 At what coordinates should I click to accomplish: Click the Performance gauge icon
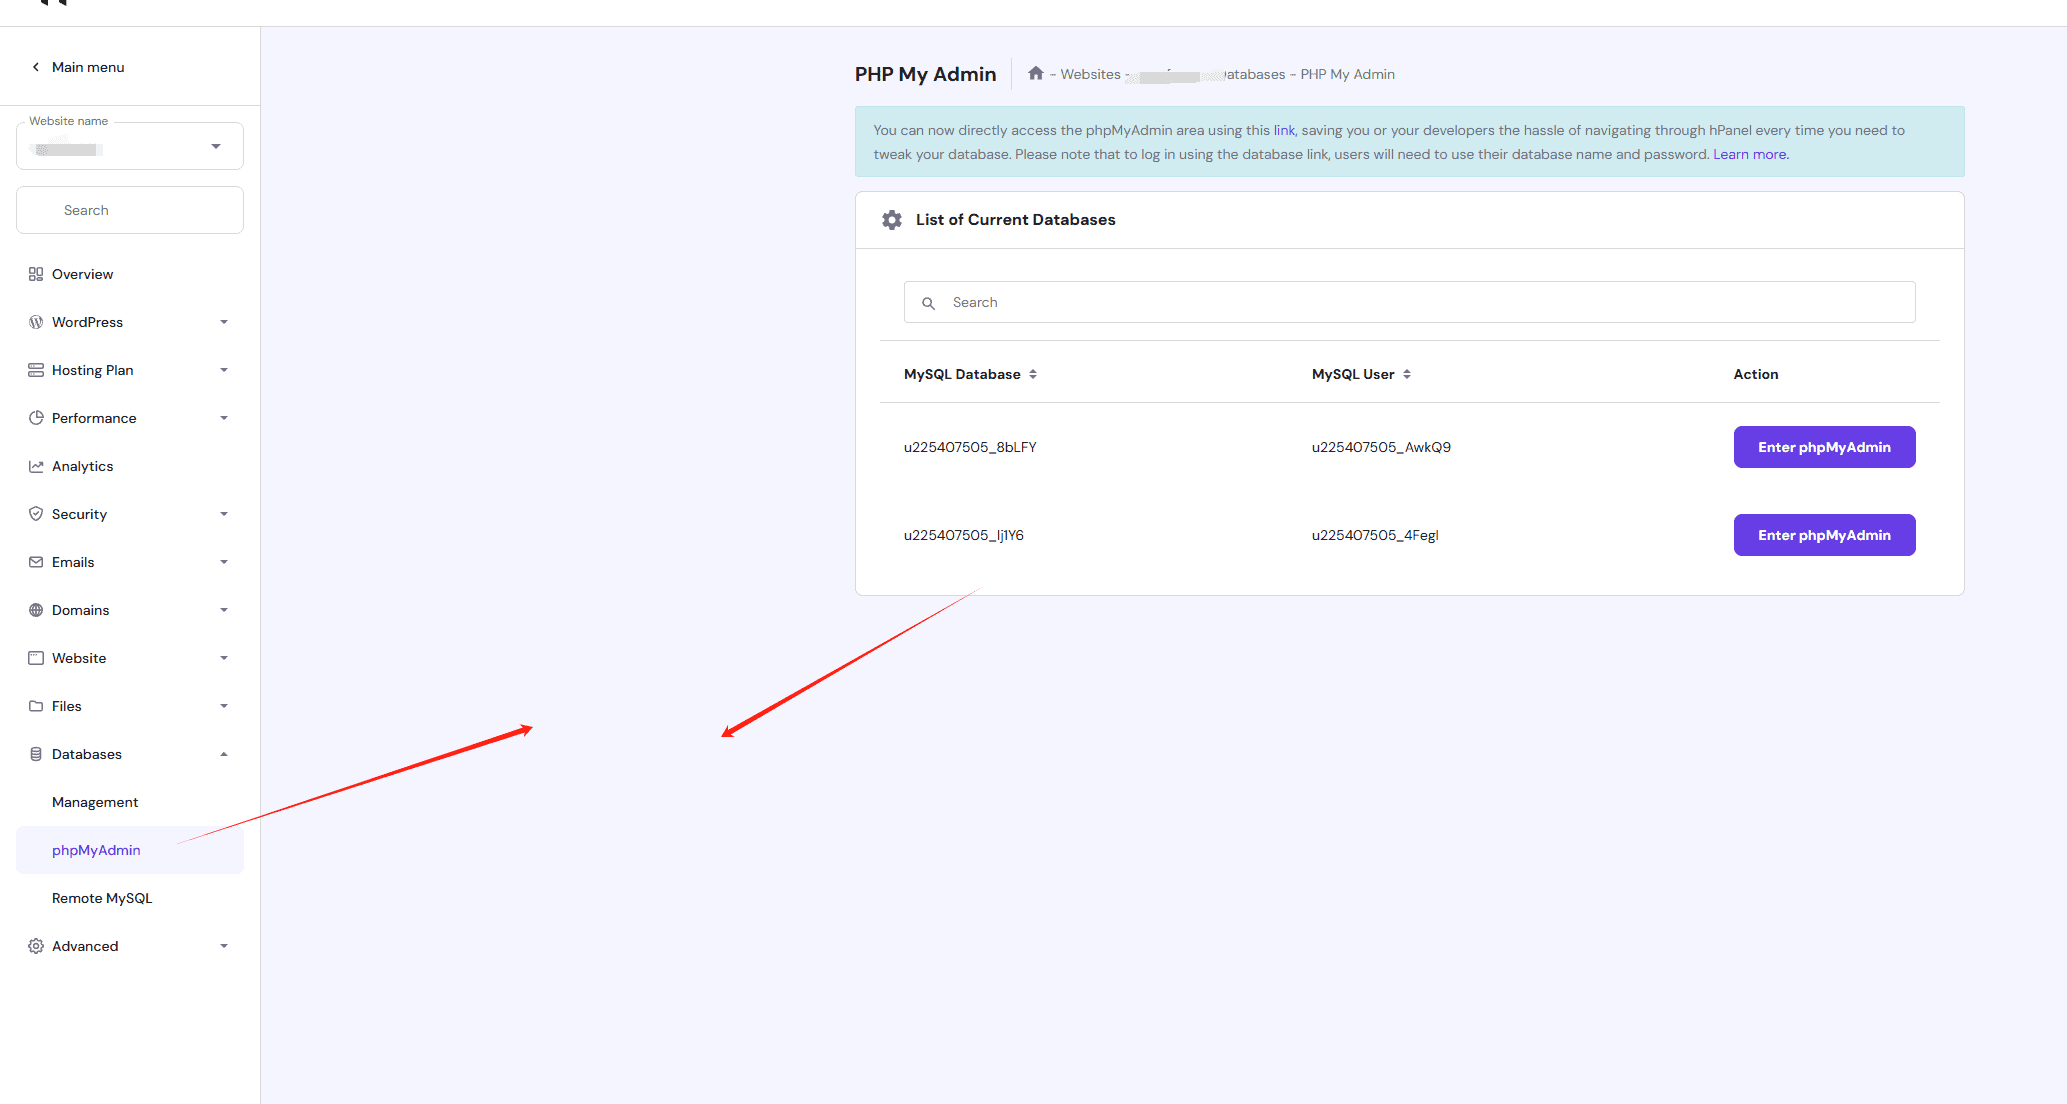point(36,418)
